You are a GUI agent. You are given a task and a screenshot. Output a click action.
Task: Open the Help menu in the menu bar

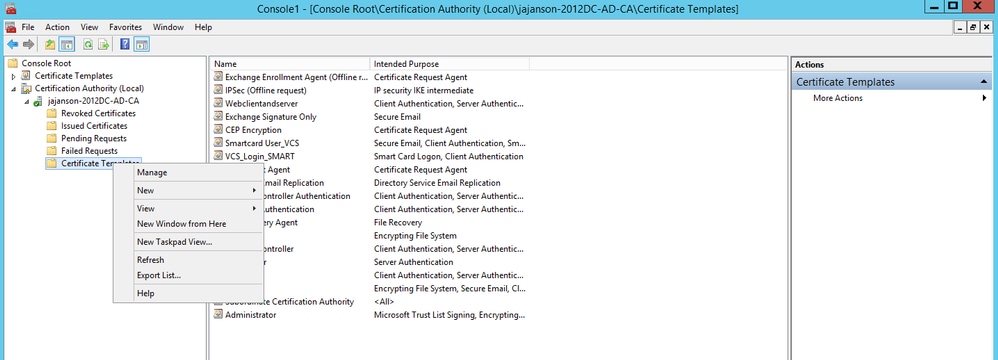[x=204, y=27]
